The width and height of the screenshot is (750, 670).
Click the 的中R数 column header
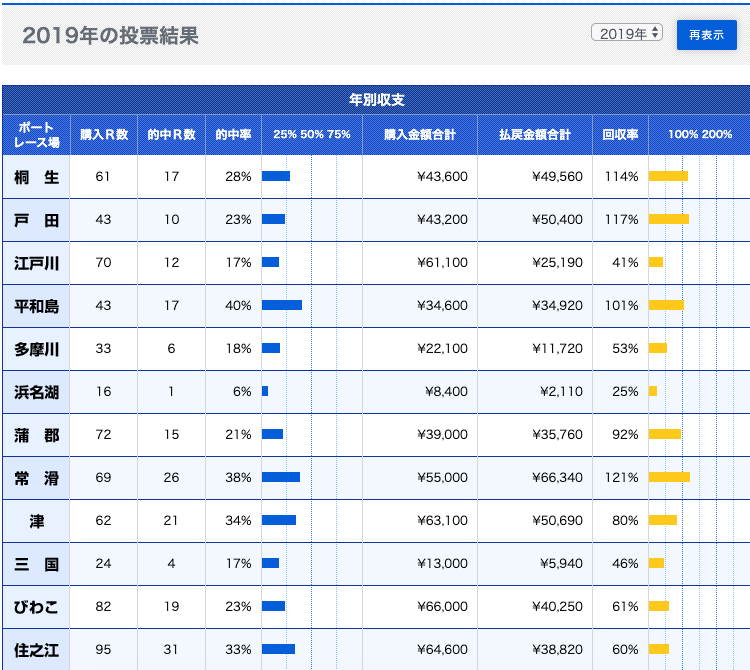[x=171, y=135]
